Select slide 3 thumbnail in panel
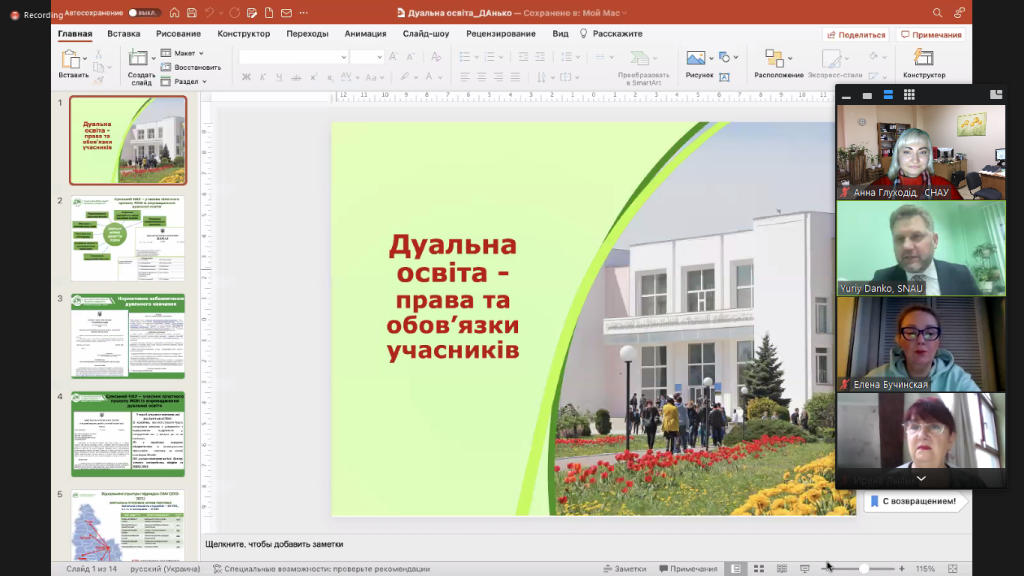 (128, 336)
